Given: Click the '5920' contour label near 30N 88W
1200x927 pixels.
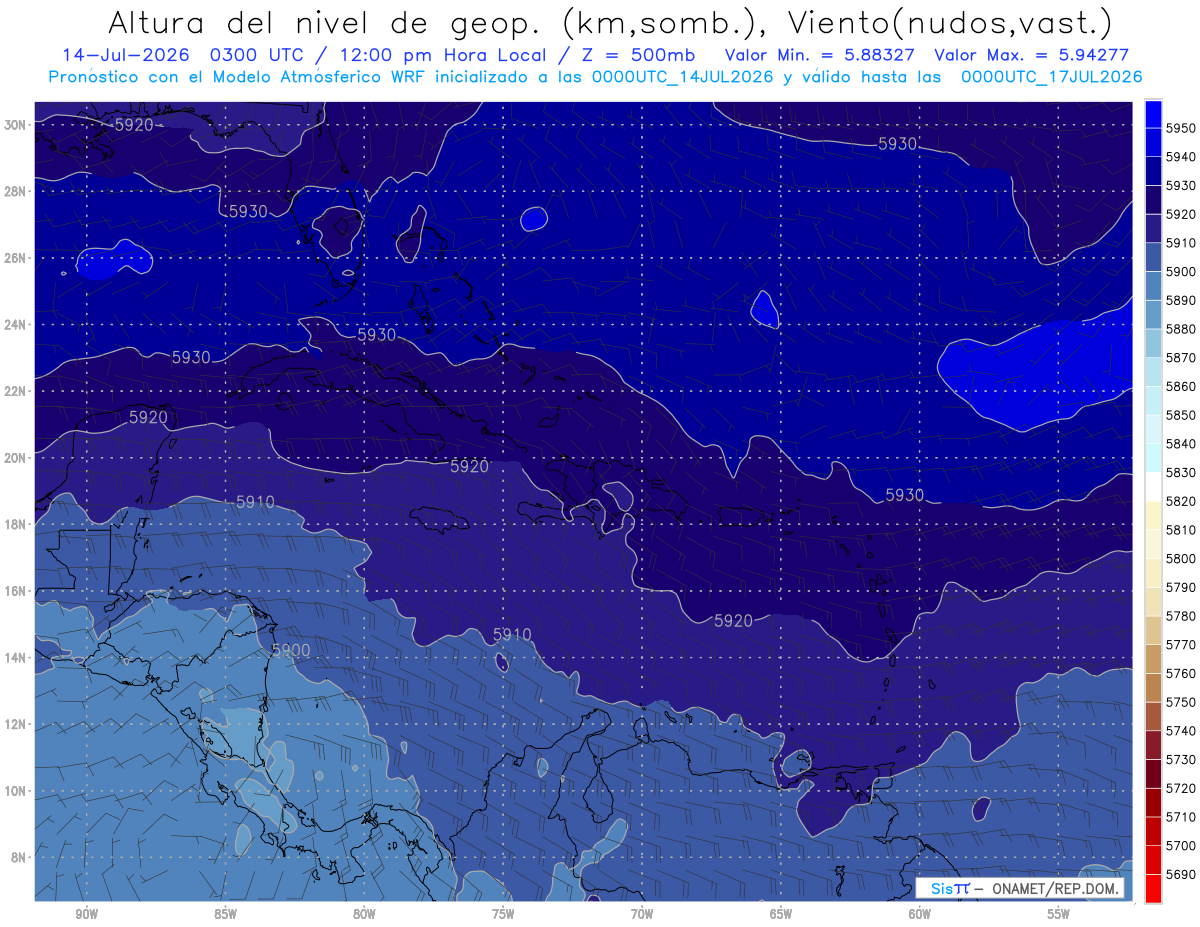Looking at the screenshot, I should (134, 125).
